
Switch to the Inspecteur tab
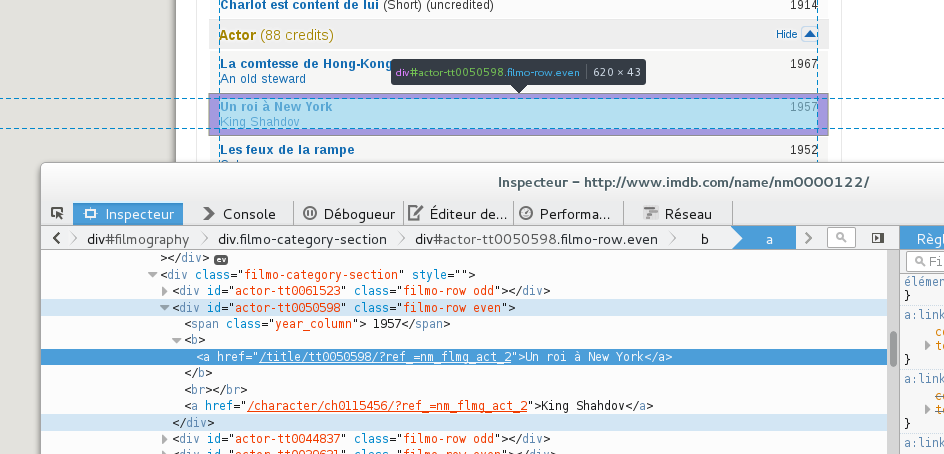pos(128,214)
